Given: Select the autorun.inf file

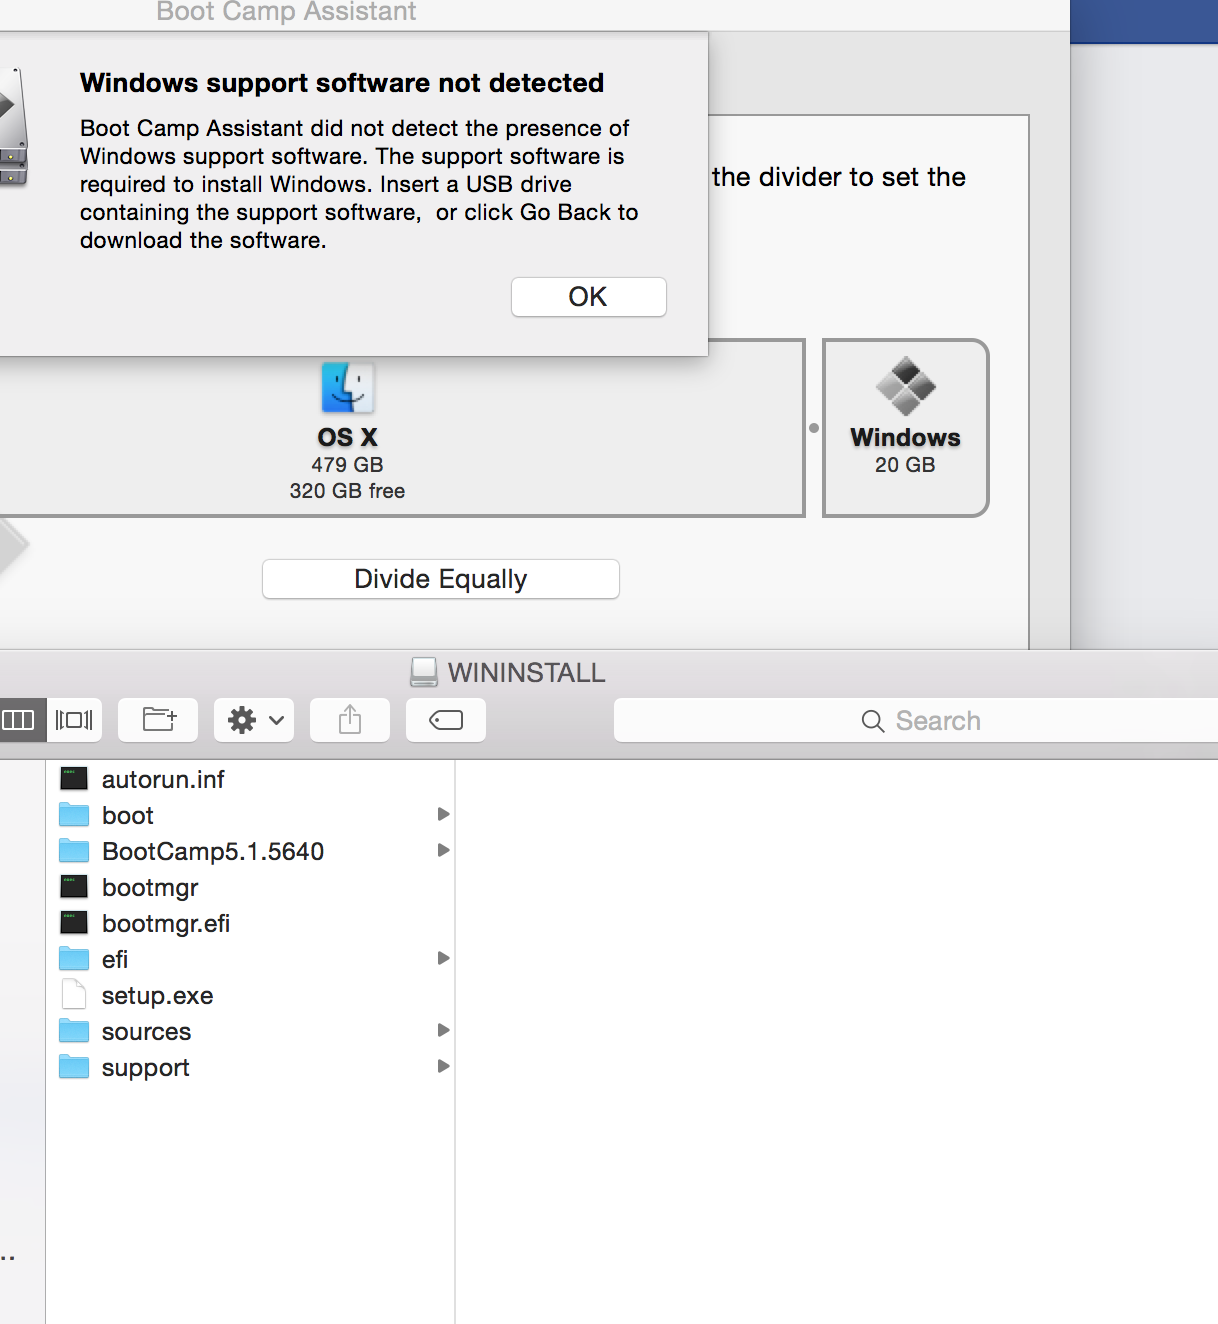Looking at the screenshot, I should click(x=250, y=779).
